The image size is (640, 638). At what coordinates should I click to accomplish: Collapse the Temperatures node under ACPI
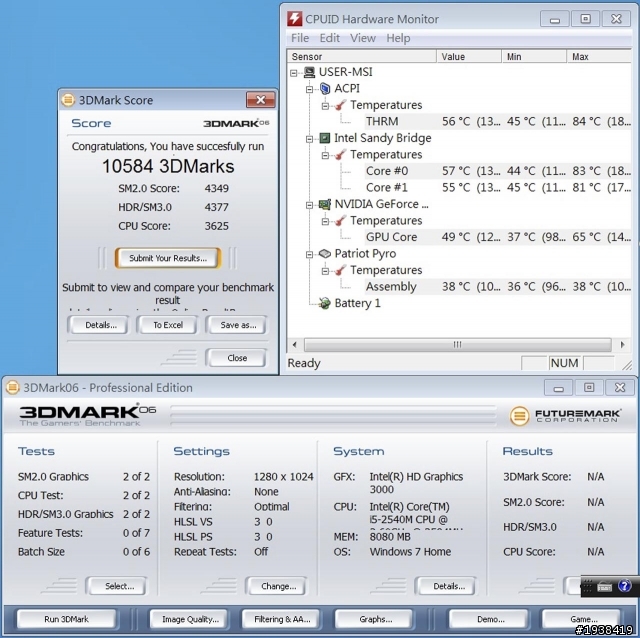[x=325, y=106]
